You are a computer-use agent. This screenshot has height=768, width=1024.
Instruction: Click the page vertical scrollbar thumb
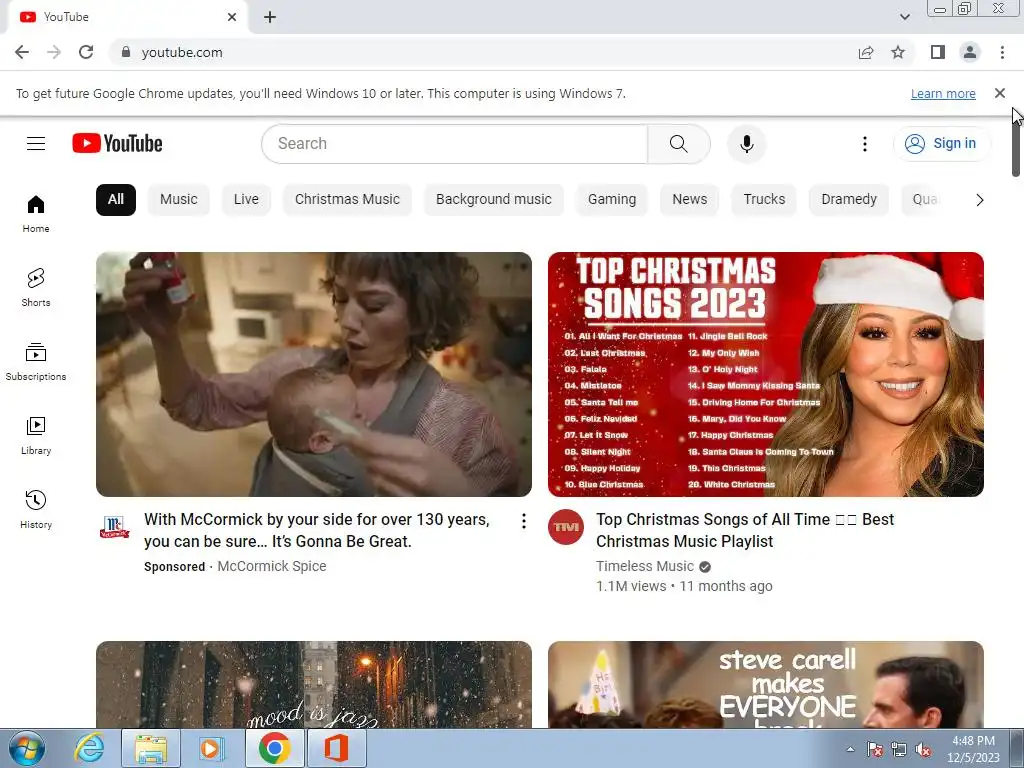tap(1016, 147)
